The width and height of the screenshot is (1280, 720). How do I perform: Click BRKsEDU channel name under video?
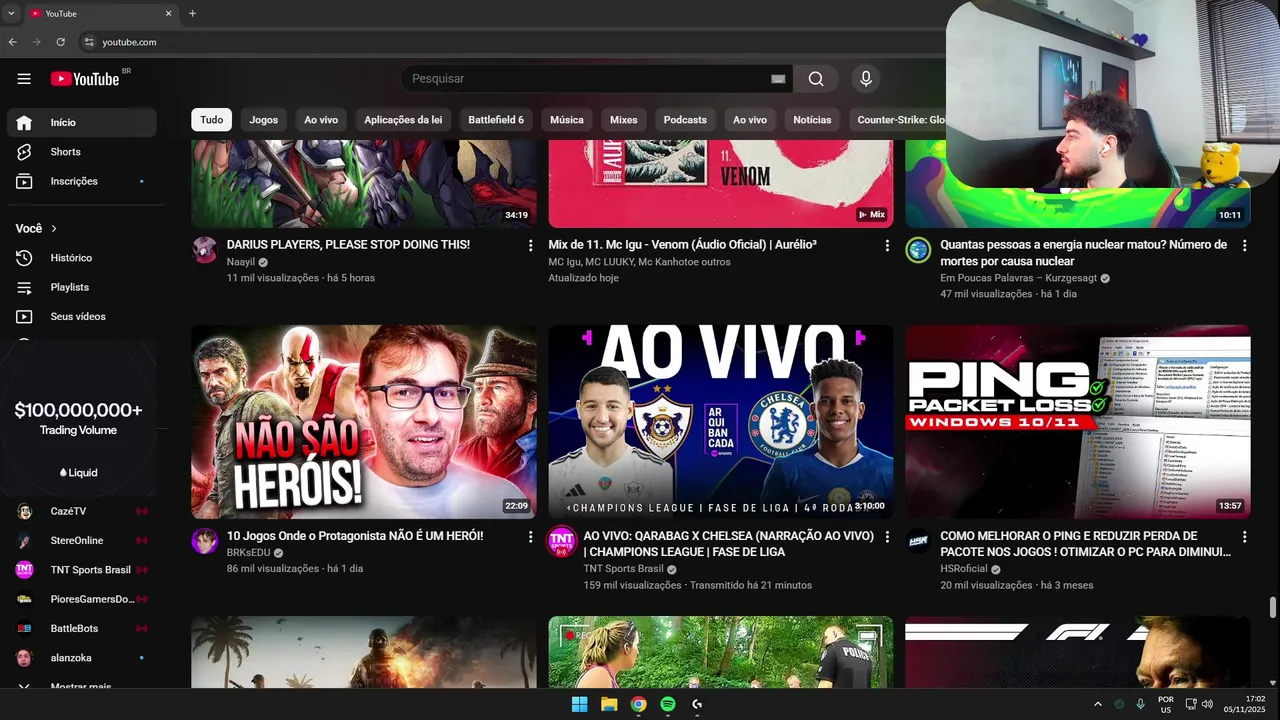click(248, 553)
